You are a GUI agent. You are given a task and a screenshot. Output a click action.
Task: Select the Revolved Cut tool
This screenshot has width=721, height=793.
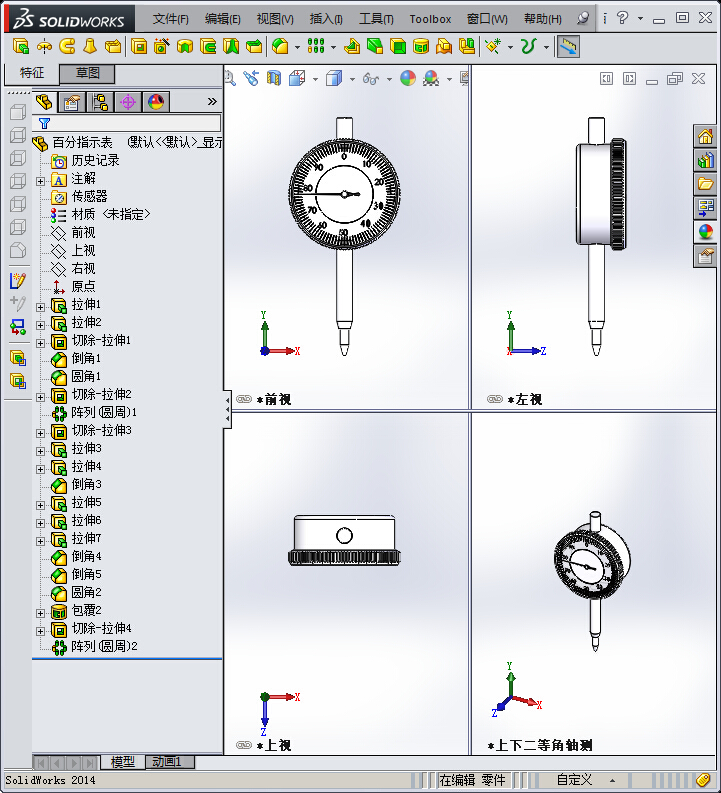[x=185, y=47]
